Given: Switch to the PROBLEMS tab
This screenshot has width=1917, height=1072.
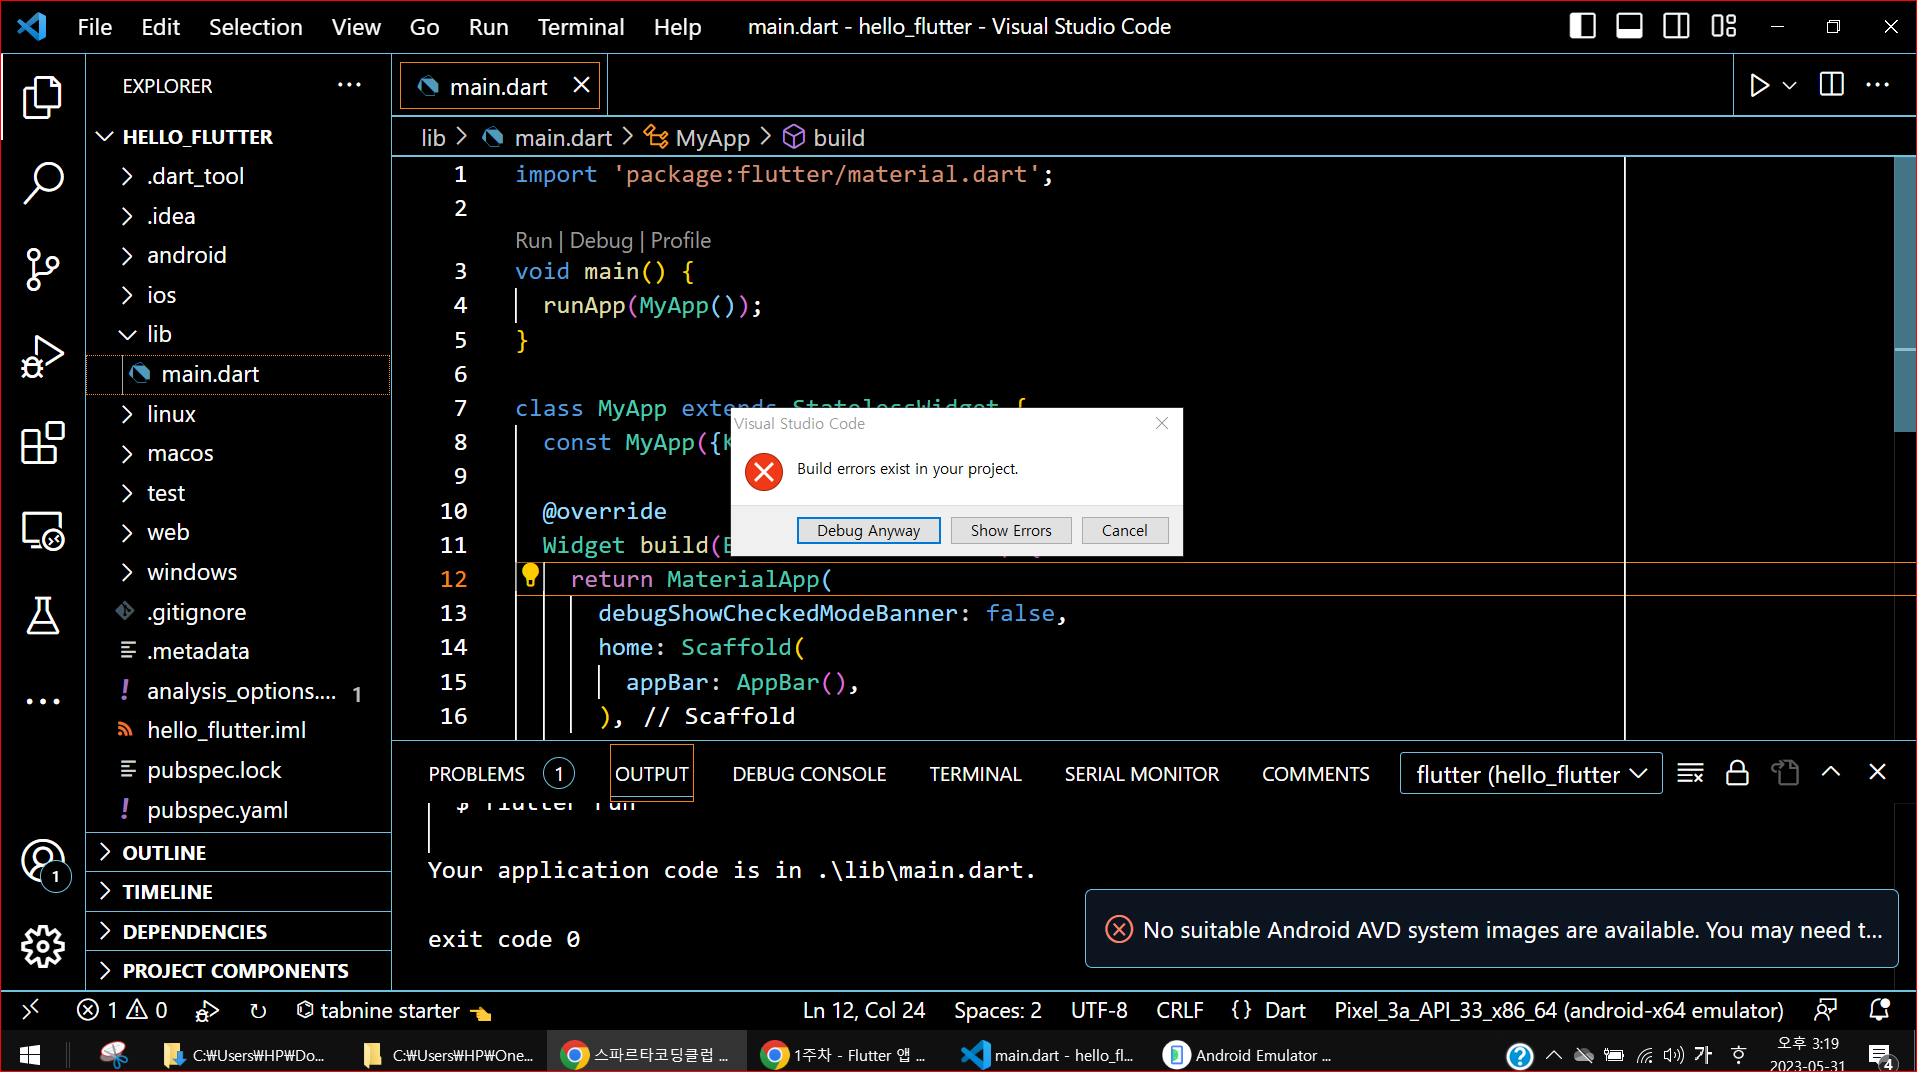Looking at the screenshot, I should coord(477,774).
